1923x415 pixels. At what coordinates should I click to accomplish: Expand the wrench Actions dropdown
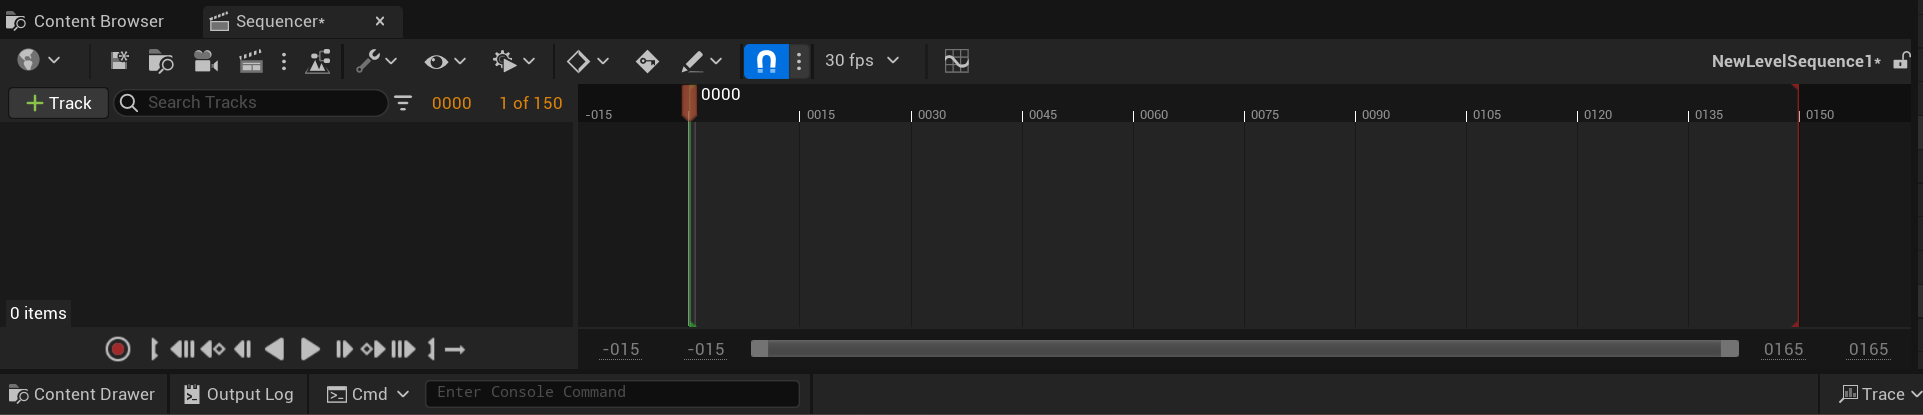tap(377, 61)
